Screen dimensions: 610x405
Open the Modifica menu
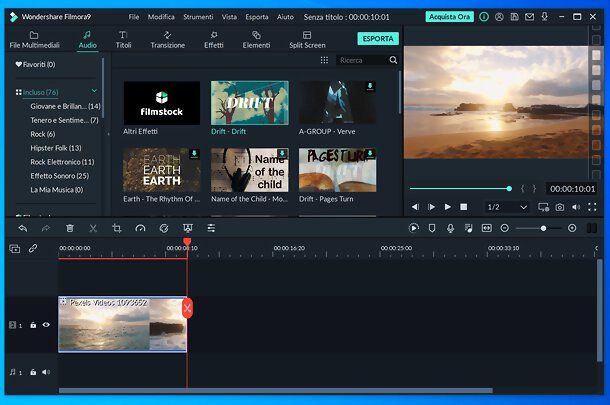tap(161, 17)
